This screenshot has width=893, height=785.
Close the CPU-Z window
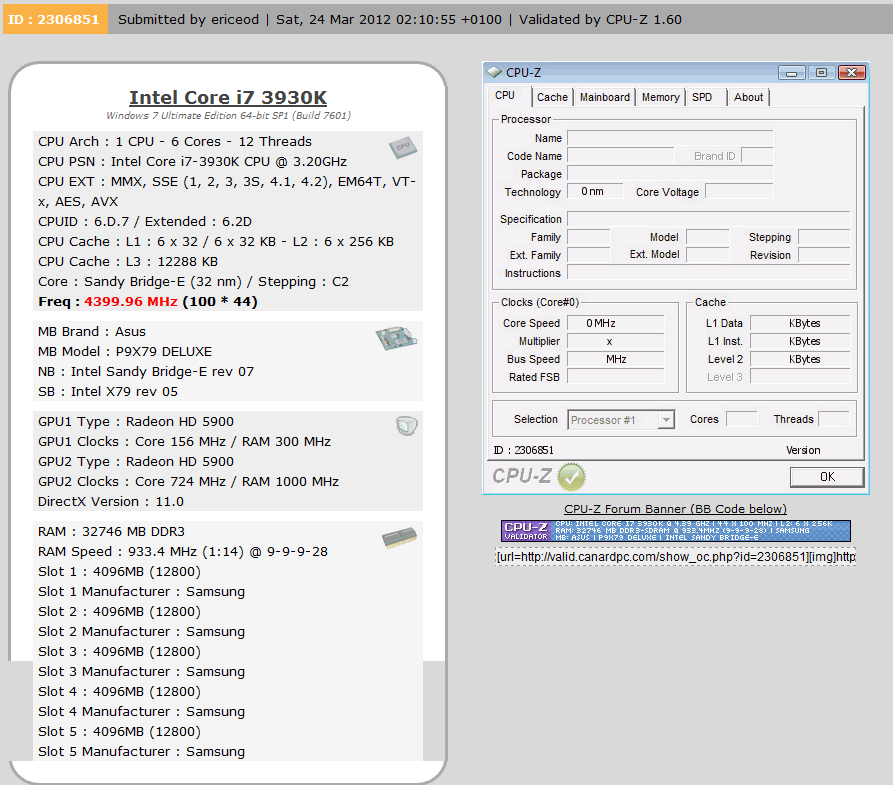[851, 73]
